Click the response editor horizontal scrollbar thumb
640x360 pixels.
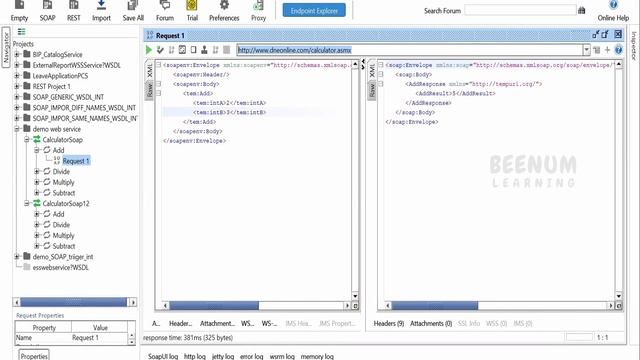coord(435,305)
